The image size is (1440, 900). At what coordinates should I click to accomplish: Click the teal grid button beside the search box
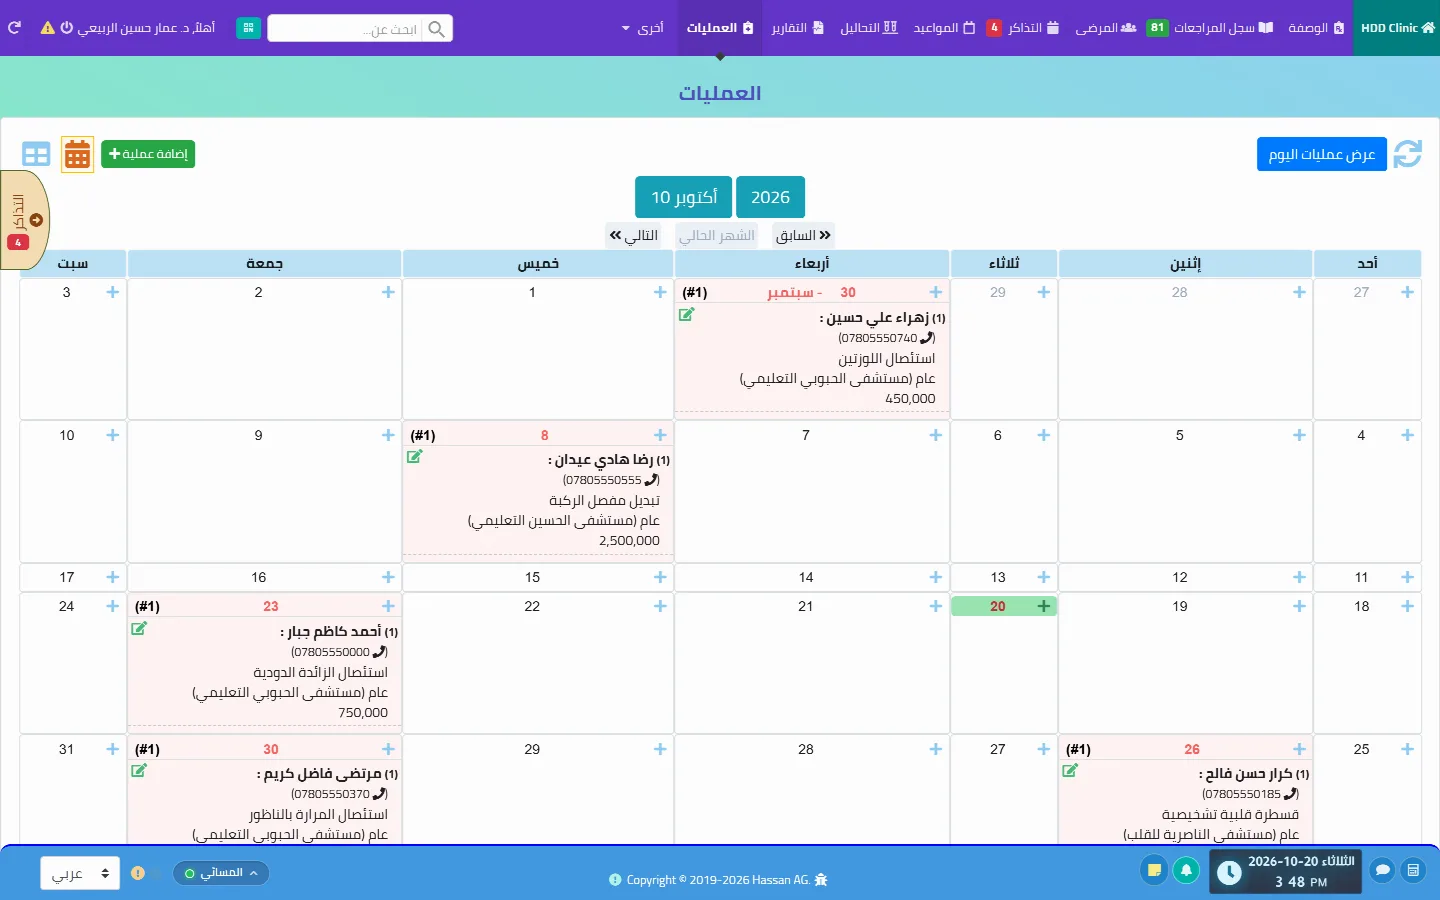[248, 28]
